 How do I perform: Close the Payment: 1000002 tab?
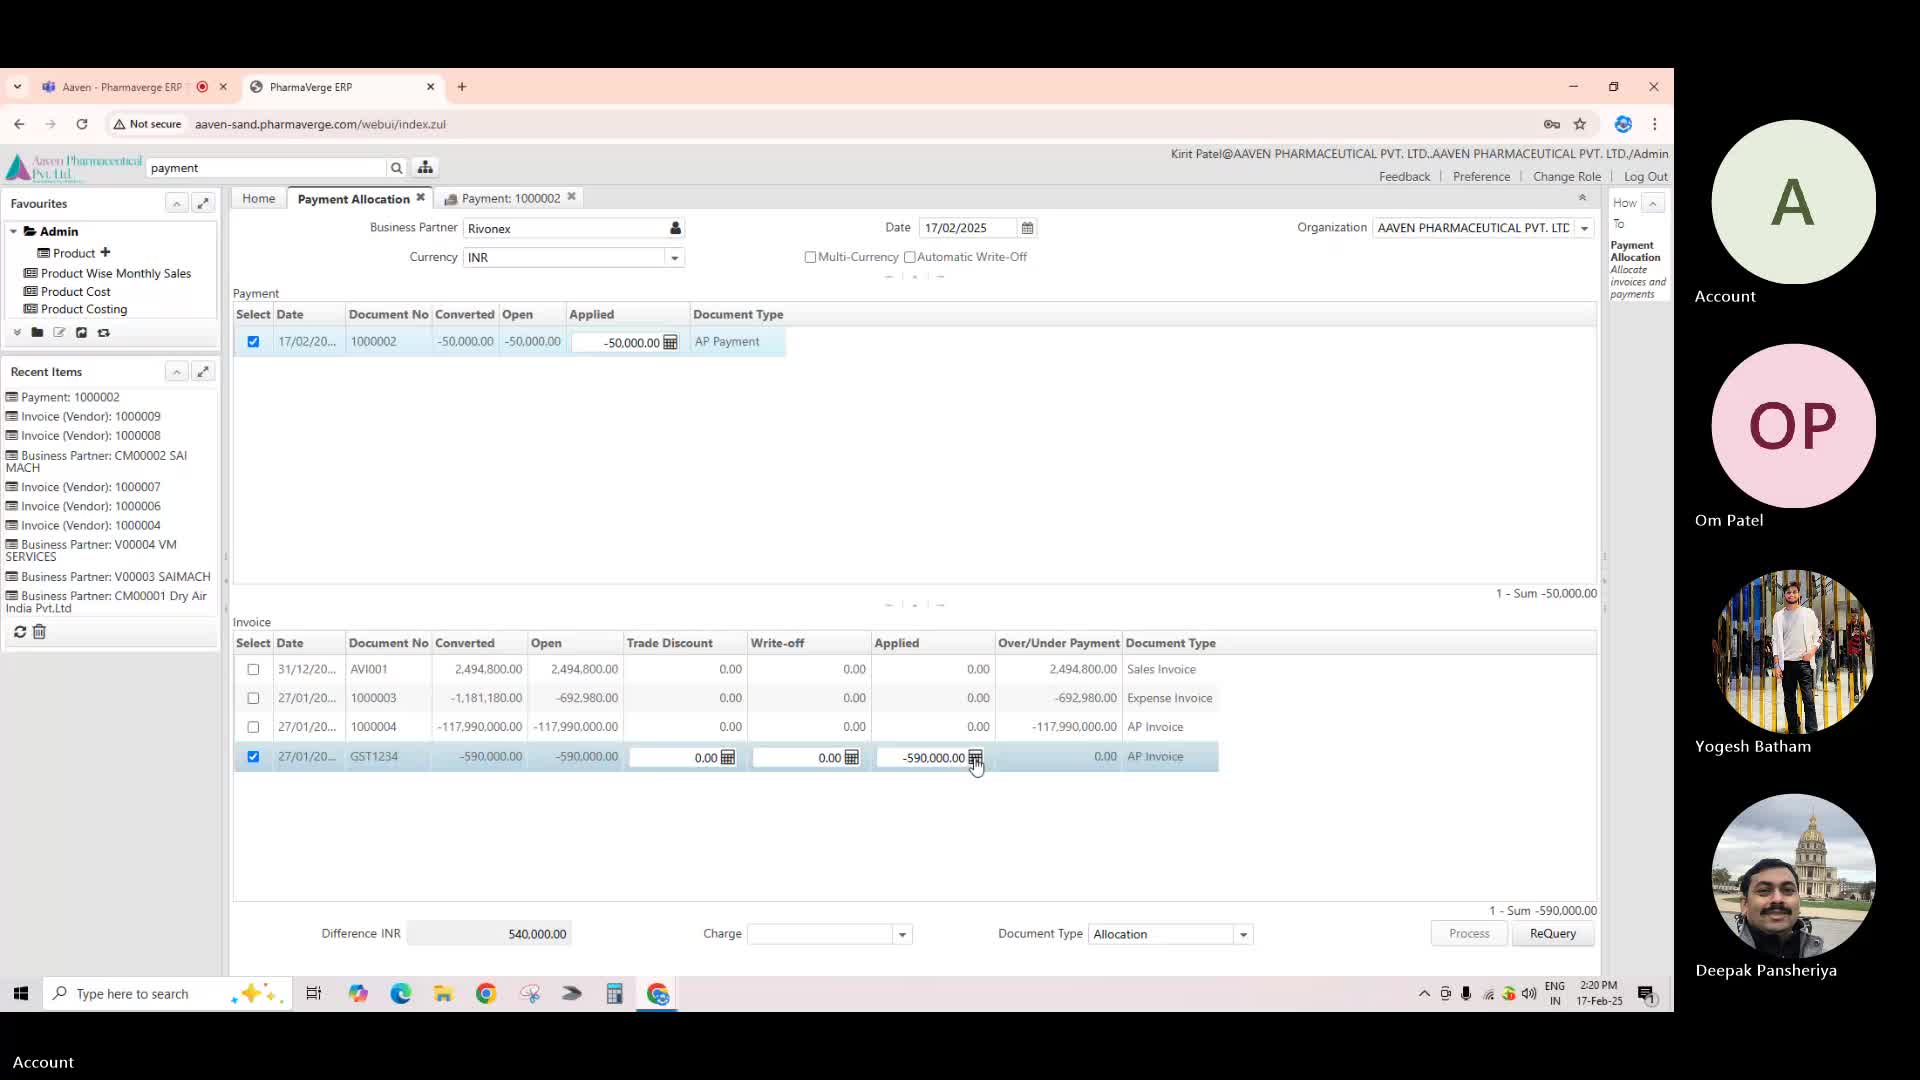[x=571, y=196]
